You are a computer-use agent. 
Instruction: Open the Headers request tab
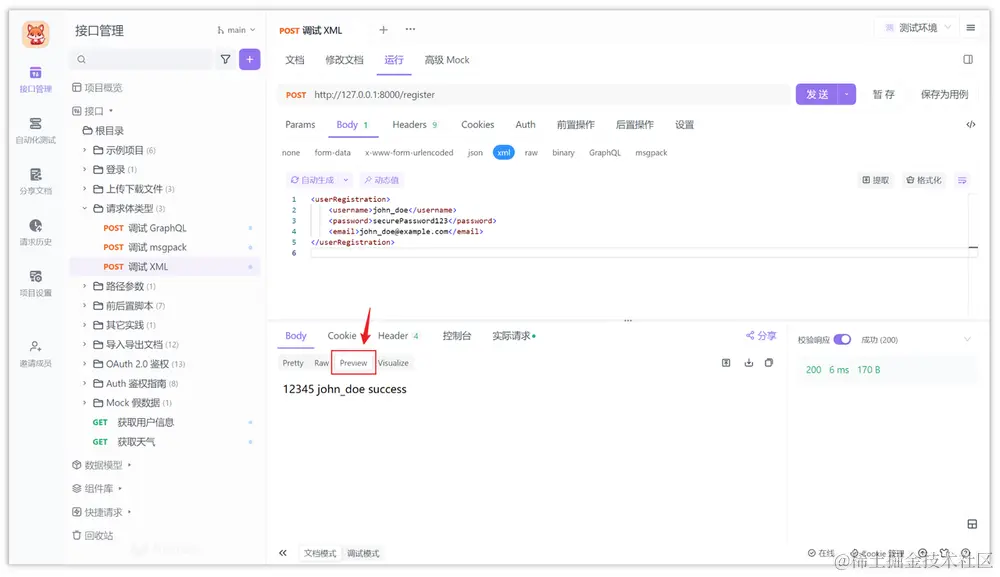coord(415,124)
